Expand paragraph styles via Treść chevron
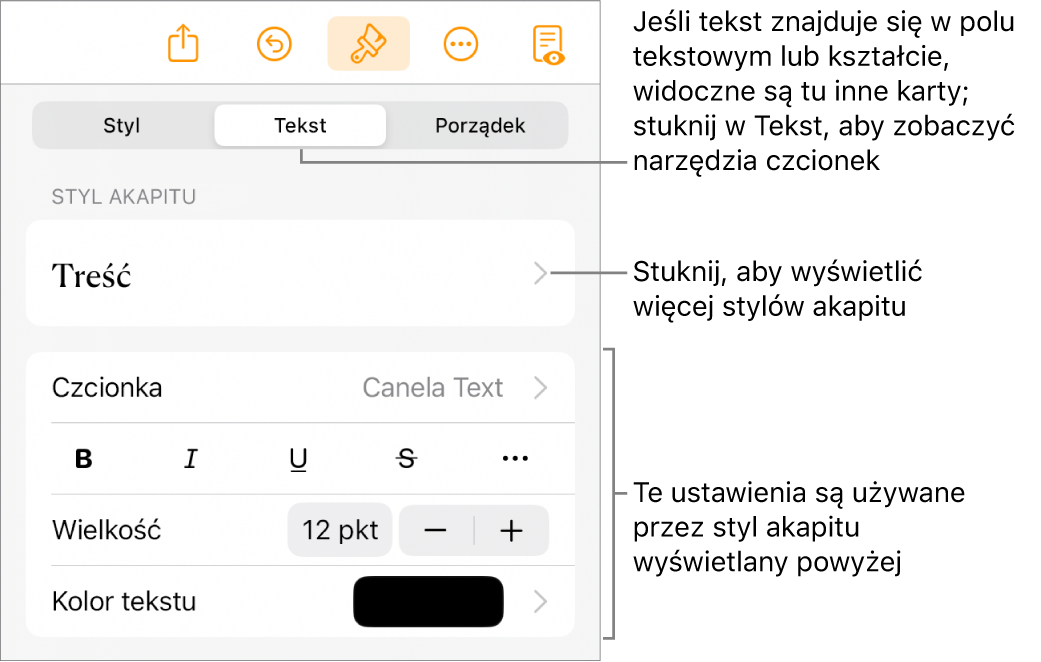1041x662 pixels. pos(540,274)
